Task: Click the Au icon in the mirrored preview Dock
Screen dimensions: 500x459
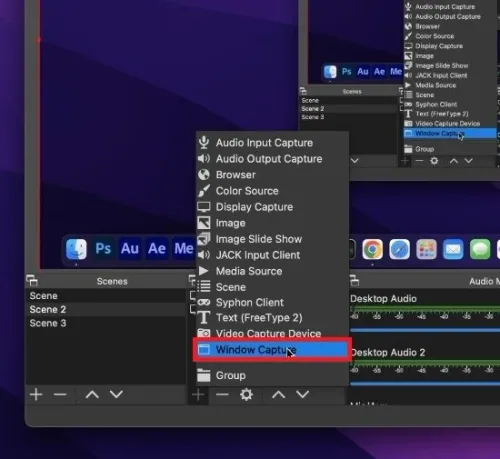Action: (363, 72)
